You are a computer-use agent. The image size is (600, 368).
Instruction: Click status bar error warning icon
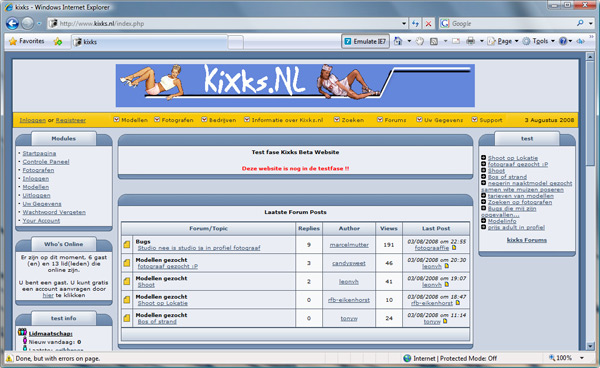point(9,358)
